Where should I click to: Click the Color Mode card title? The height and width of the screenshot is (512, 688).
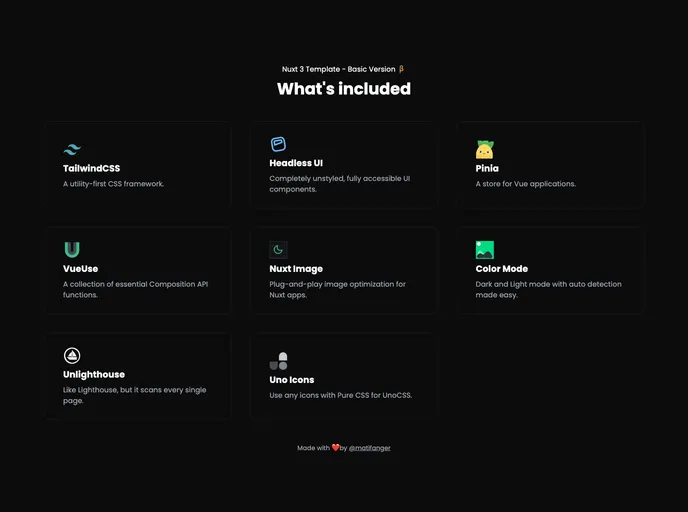pos(501,269)
